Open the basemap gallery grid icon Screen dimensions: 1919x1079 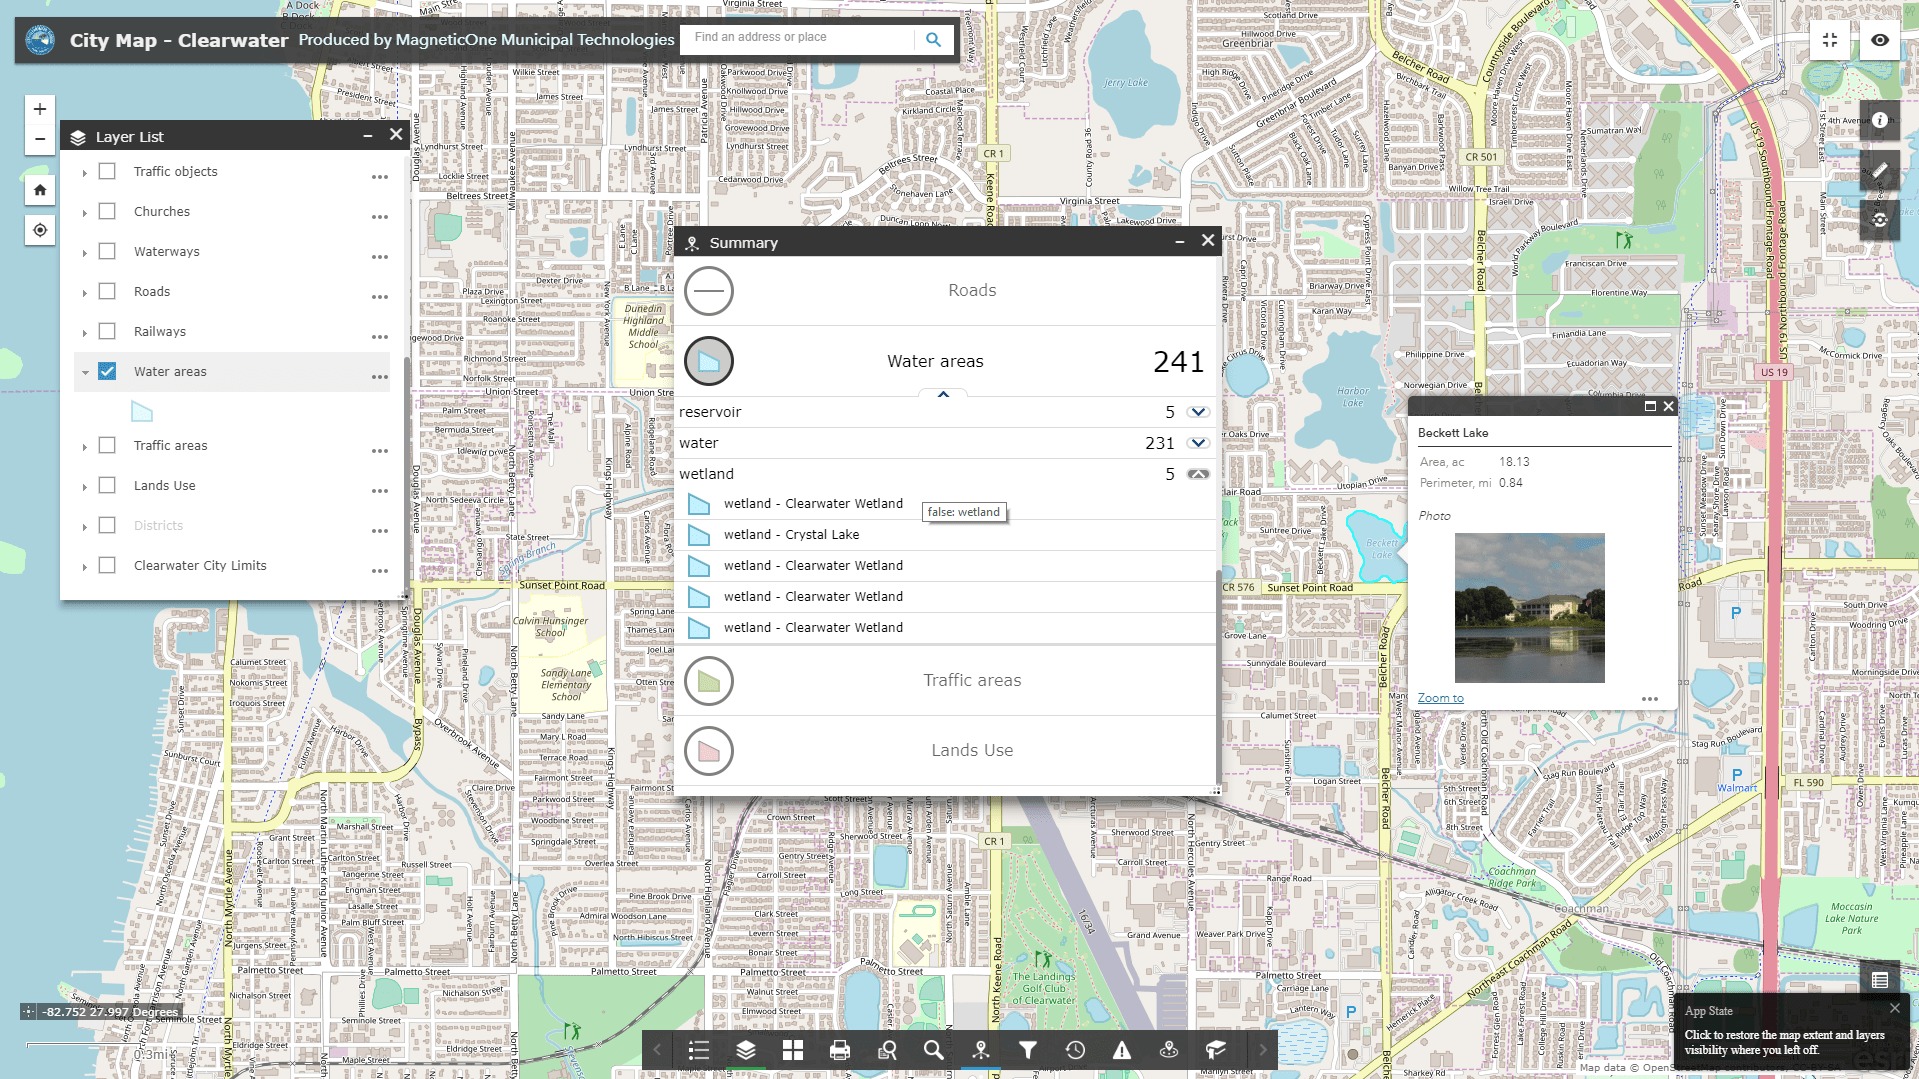792,1050
